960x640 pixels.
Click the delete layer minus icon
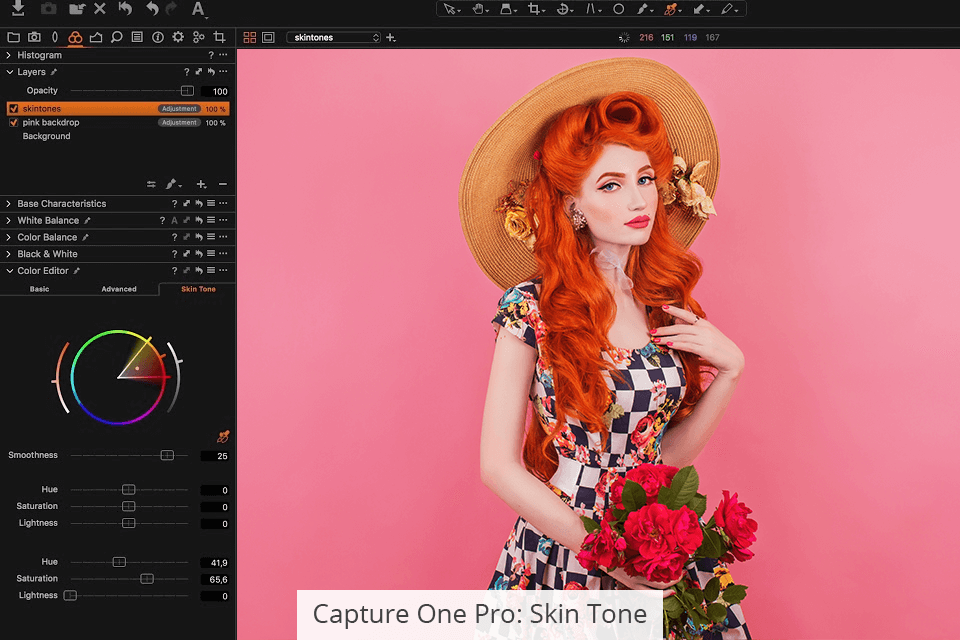pos(222,184)
